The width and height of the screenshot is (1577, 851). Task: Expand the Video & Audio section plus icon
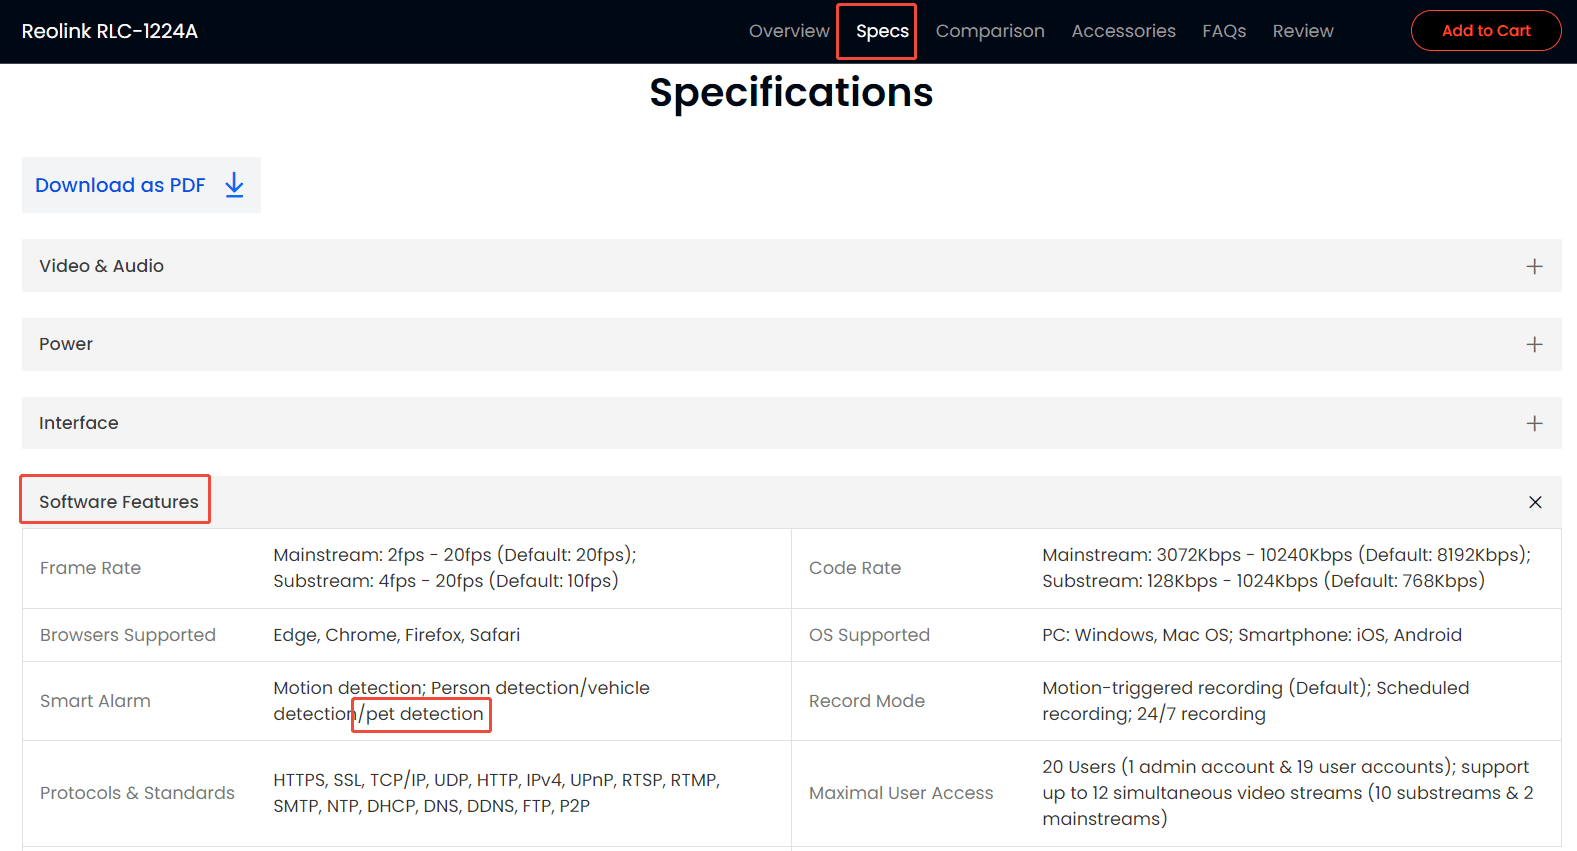pos(1534,266)
